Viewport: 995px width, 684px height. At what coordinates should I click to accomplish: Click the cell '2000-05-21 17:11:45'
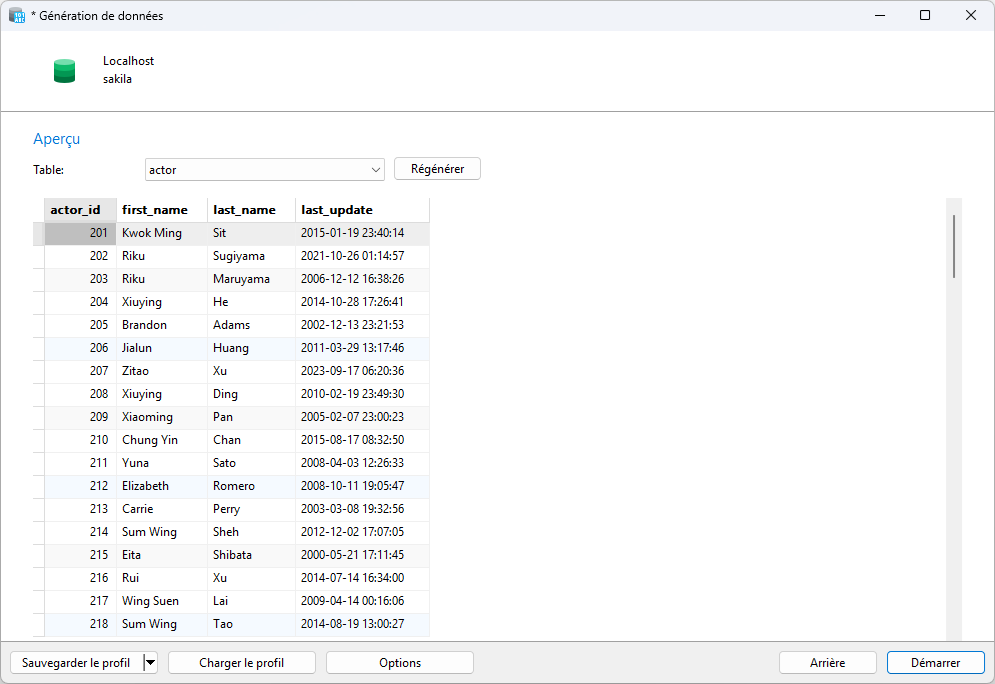[362, 555]
